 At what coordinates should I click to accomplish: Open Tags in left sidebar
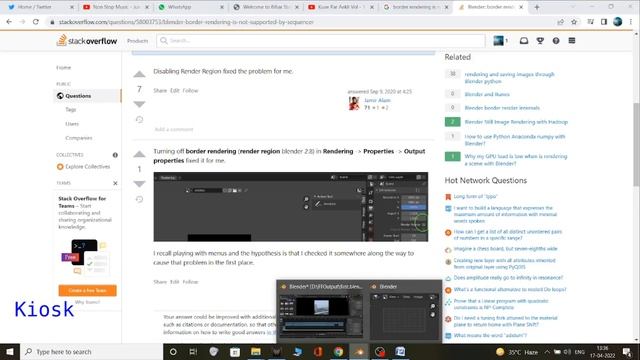coord(71,109)
